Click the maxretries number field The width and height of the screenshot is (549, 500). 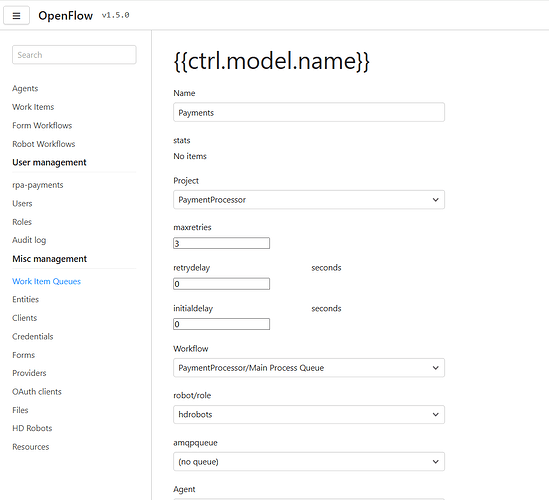coord(221,243)
